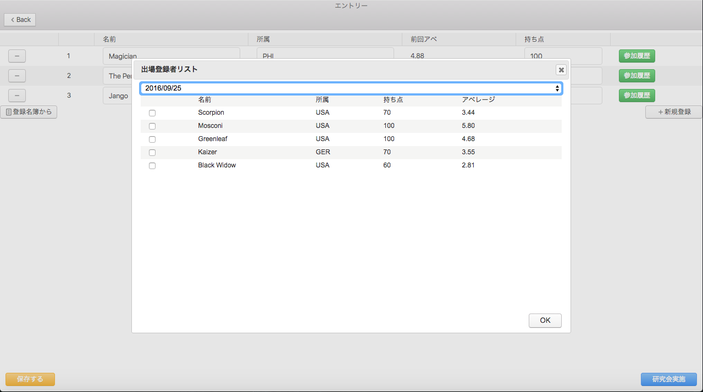The height and width of the screenshot is (392, 703).
Task: Click the Kaizer name text
Action: (207, 152)
